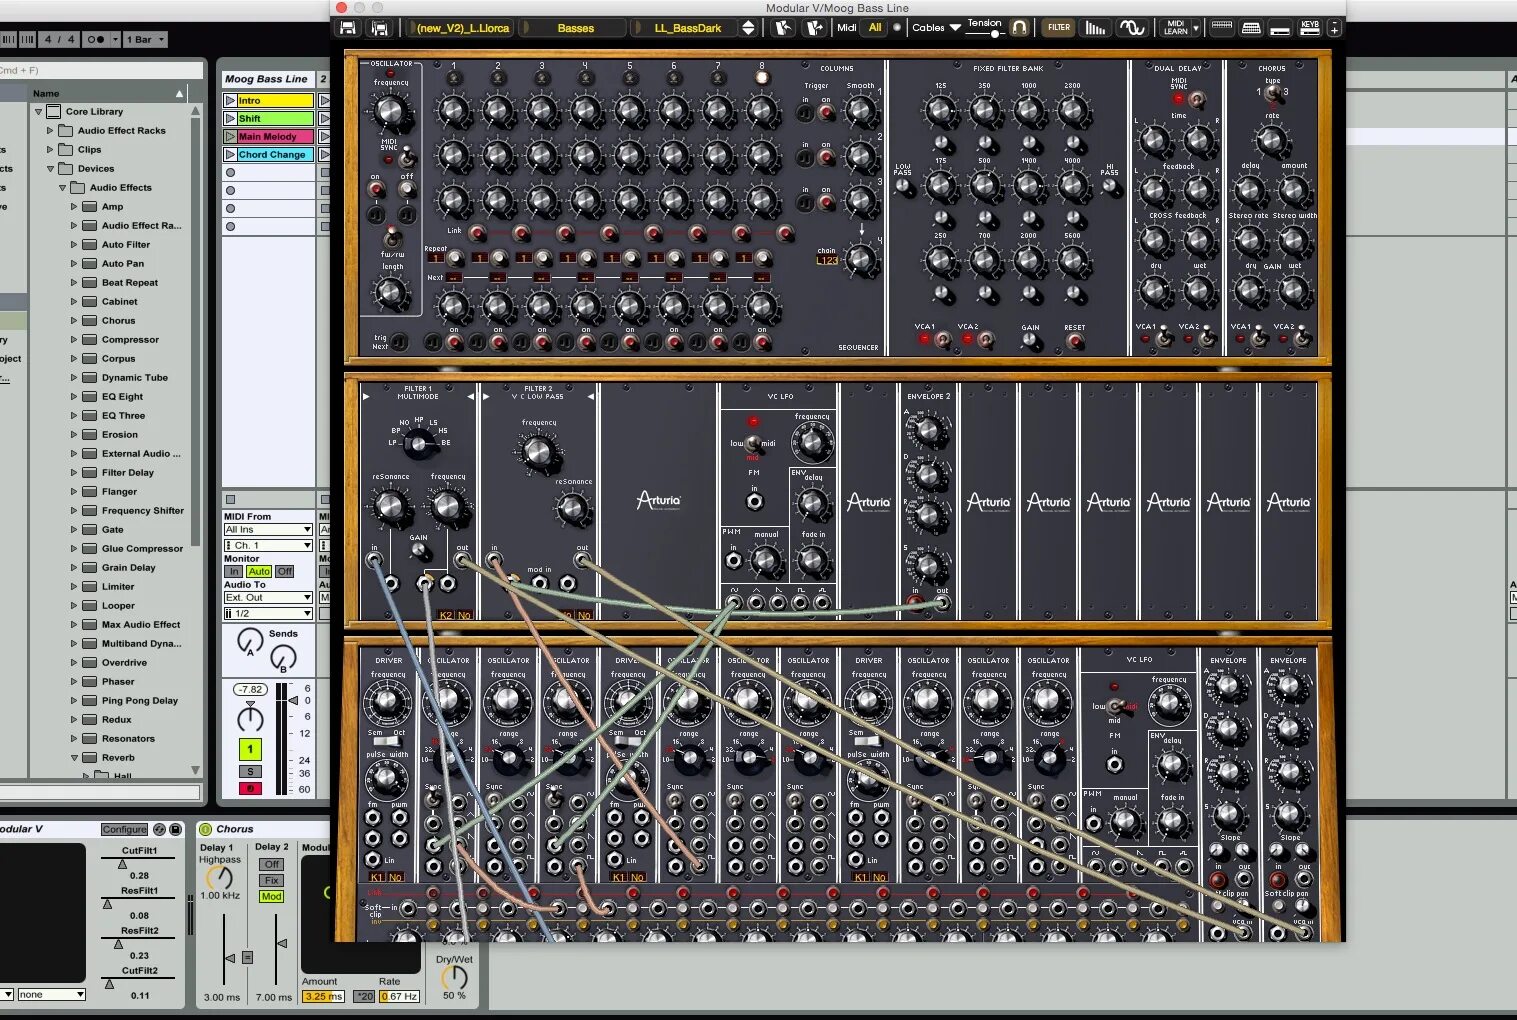The height and width of the screenshot is (1020, 1517).
Task: Launch the Chord Change clip
Action: click(230, 154)
